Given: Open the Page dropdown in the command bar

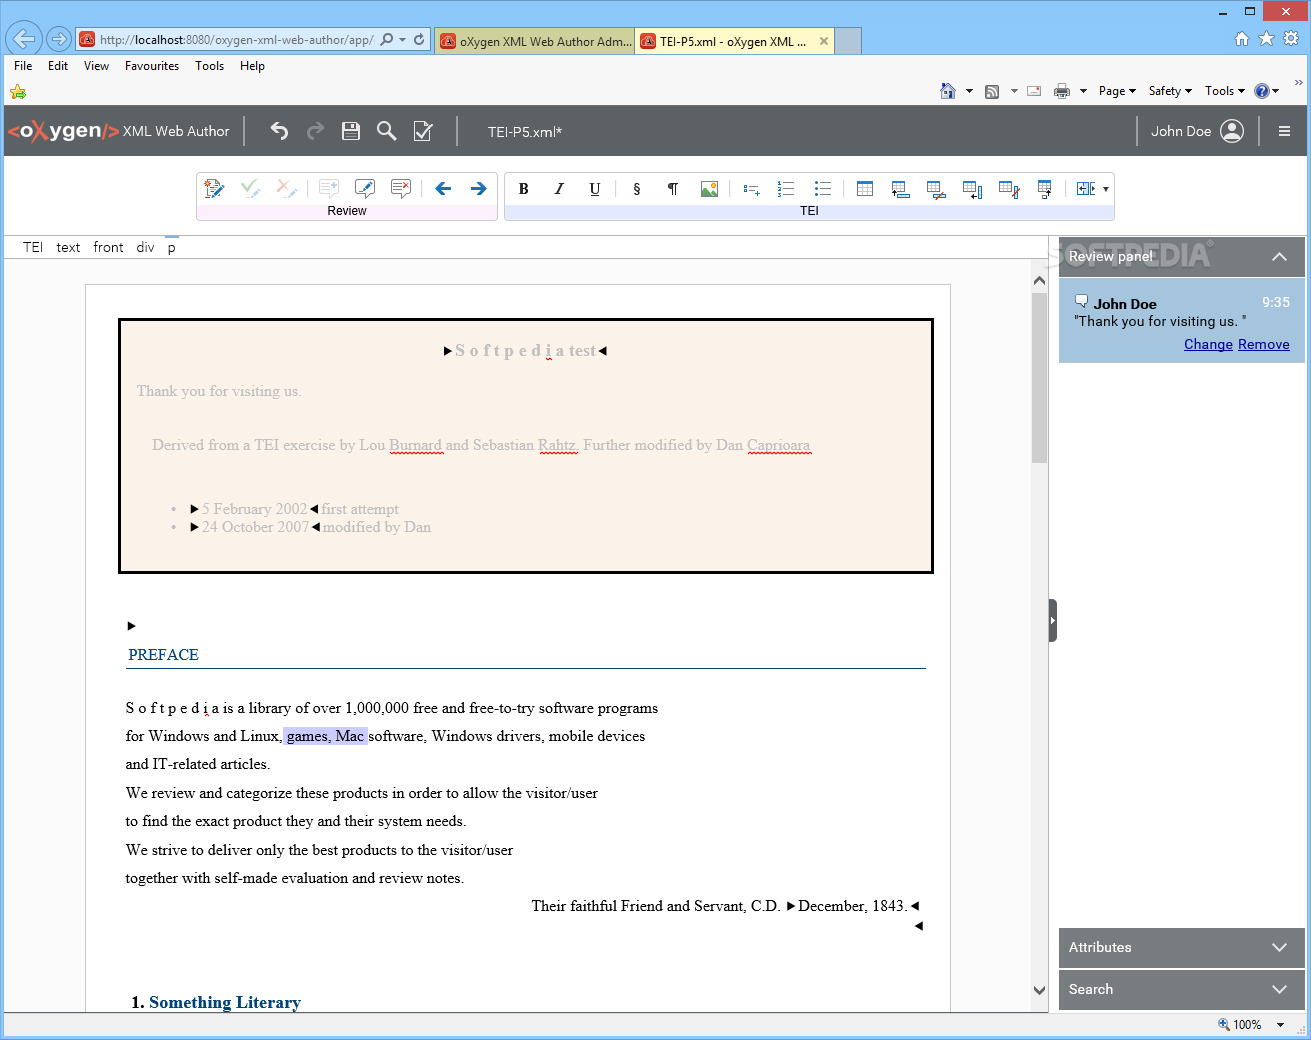Looking at the screenshot, I should (1117, 91).
